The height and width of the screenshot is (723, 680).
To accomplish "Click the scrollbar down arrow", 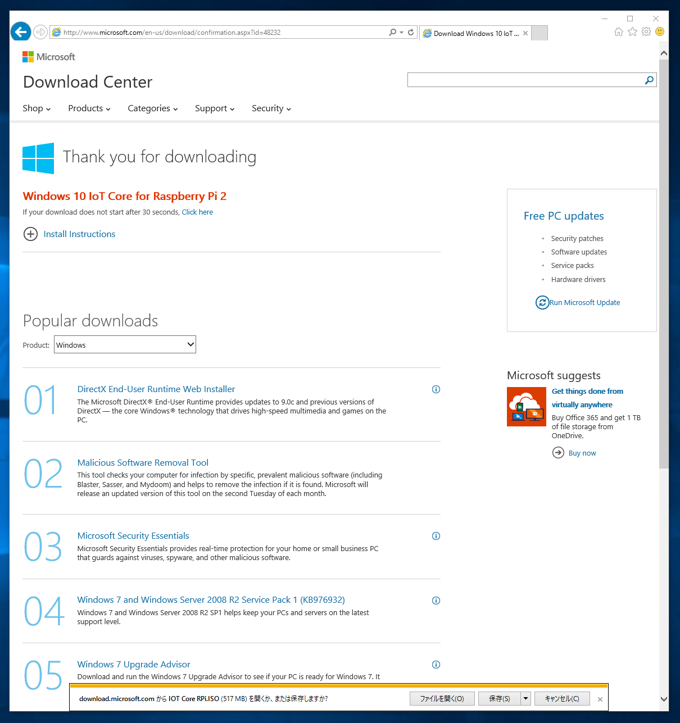I will [x=664, y=699].
